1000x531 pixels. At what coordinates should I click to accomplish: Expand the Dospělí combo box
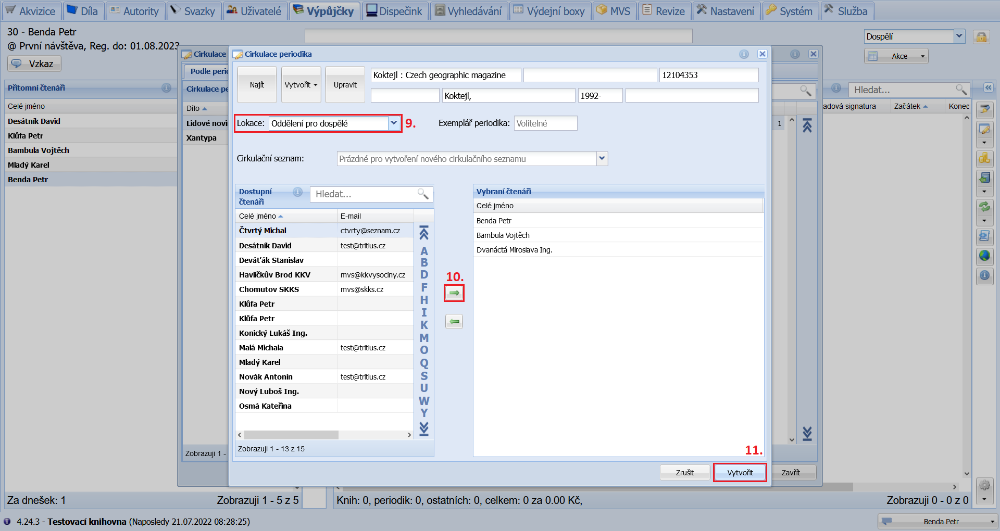point(959,36)
